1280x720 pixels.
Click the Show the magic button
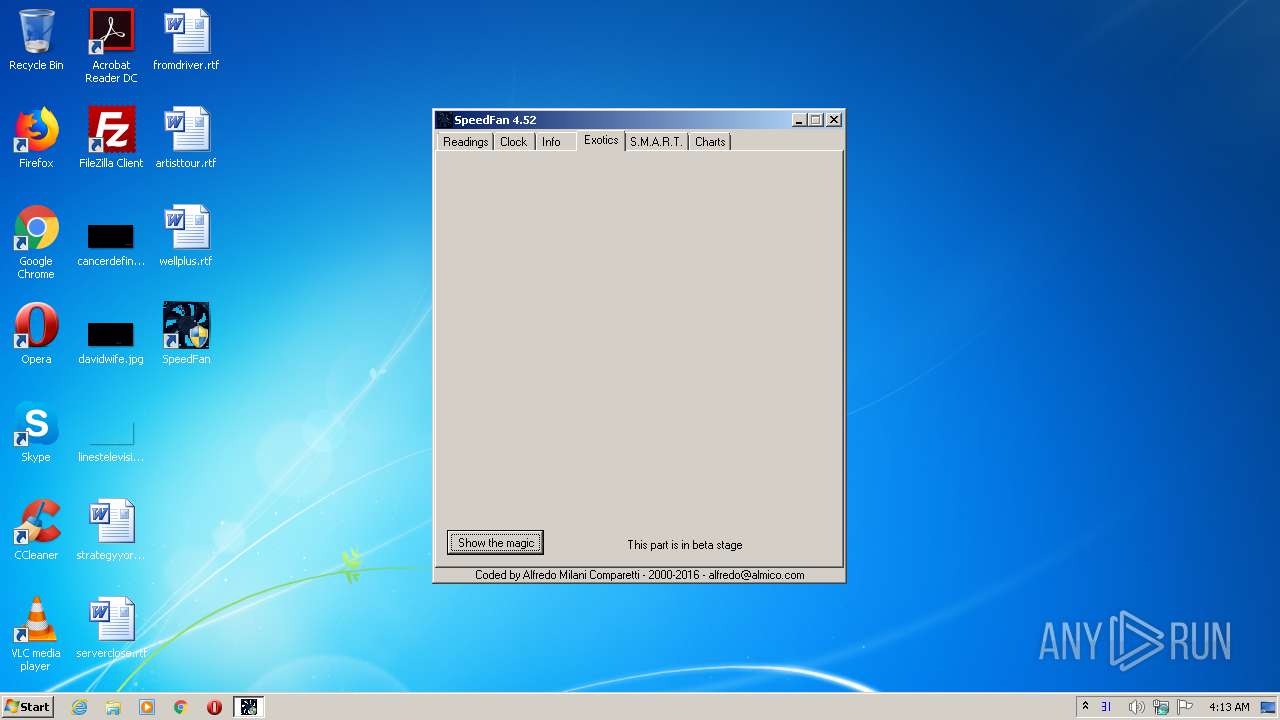click(495, 543)
